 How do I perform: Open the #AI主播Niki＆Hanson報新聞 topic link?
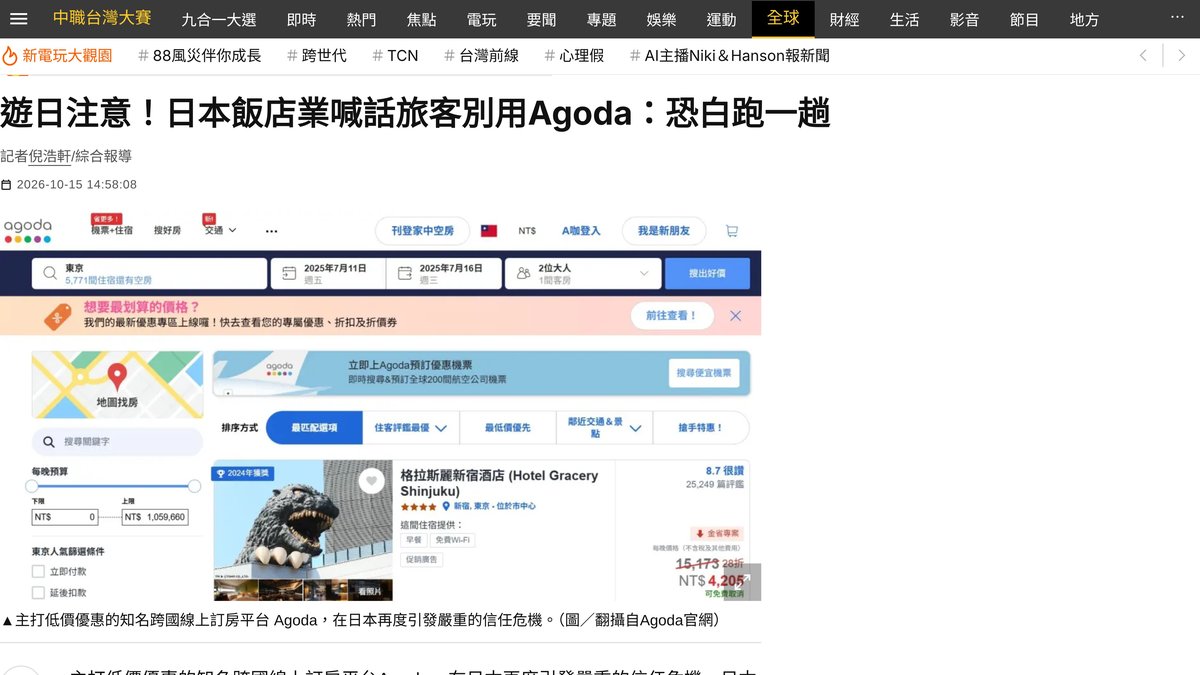(730, 55)
